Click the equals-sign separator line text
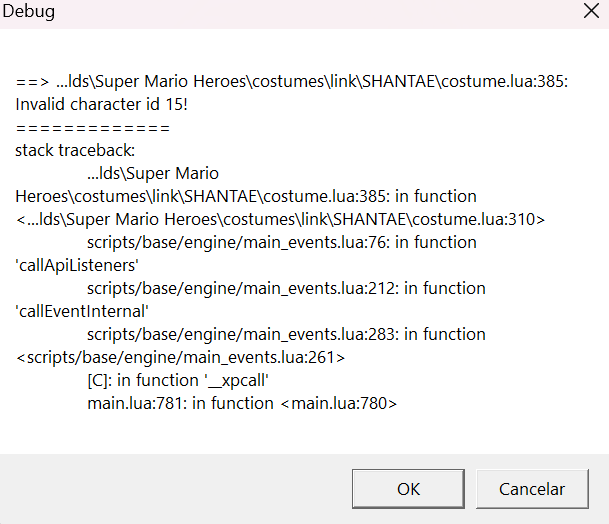This screenshot has width=609, height=524. tap(93, 128)
